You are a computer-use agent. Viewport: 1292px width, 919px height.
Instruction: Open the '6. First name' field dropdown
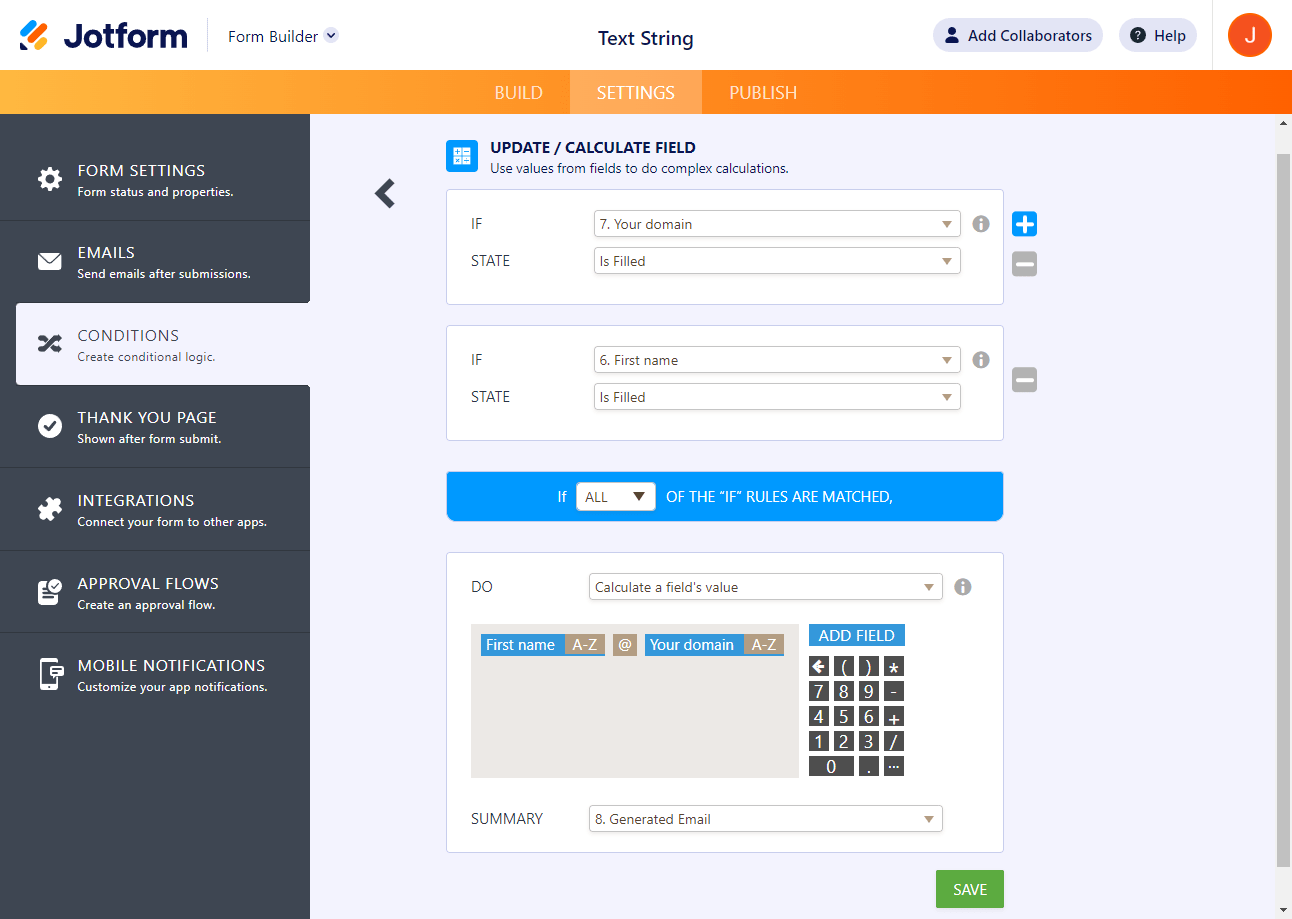point(777,360)
